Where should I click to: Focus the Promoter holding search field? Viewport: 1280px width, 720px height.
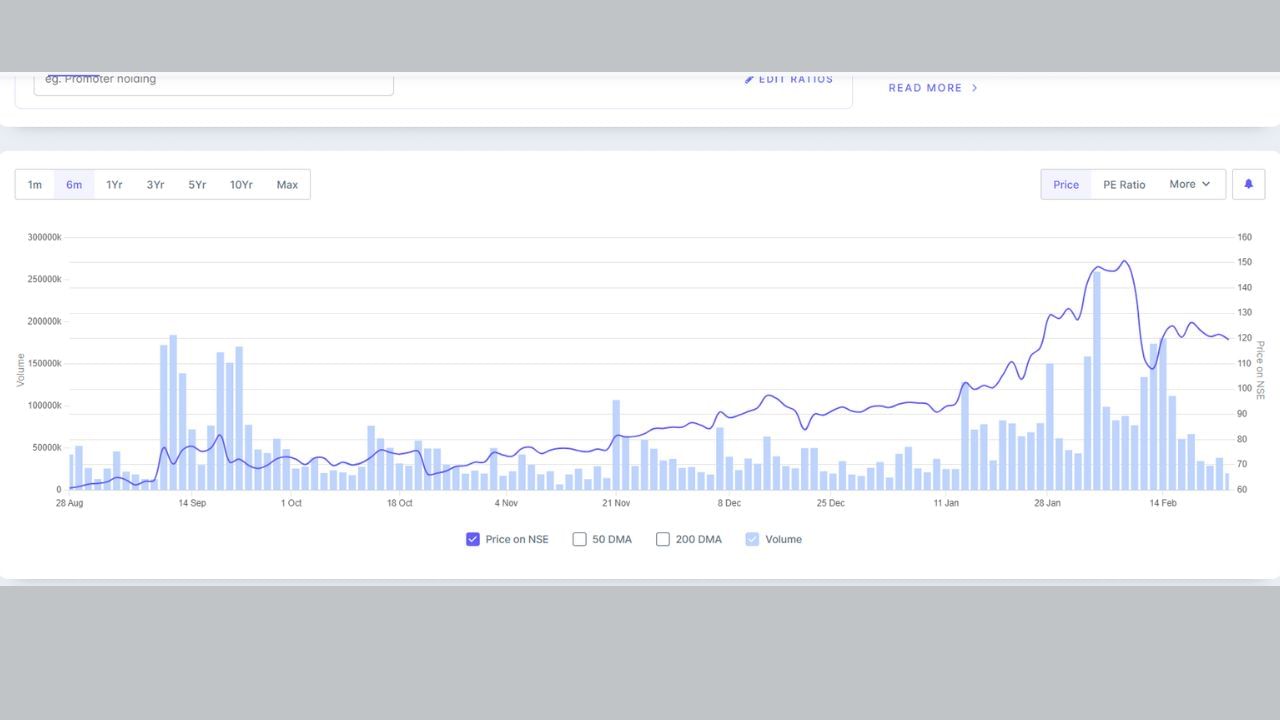pyautogui.click(x=214, y=82)
